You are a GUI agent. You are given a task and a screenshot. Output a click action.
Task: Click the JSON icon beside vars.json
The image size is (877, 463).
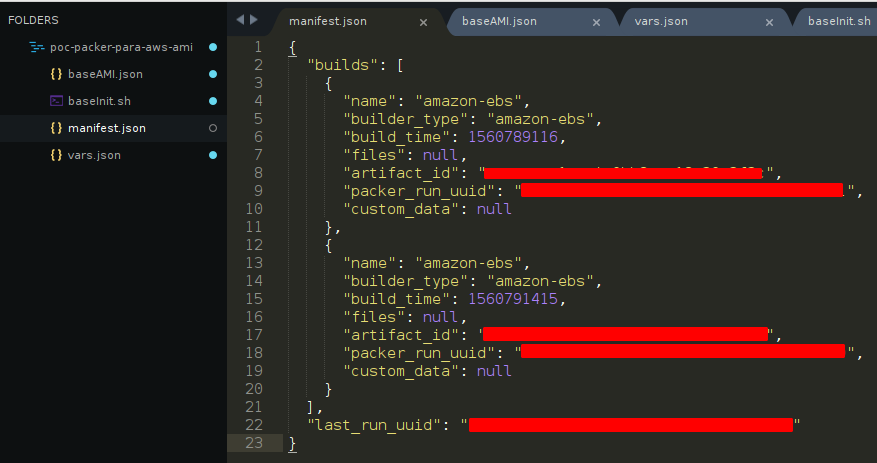tap(56, 155)
